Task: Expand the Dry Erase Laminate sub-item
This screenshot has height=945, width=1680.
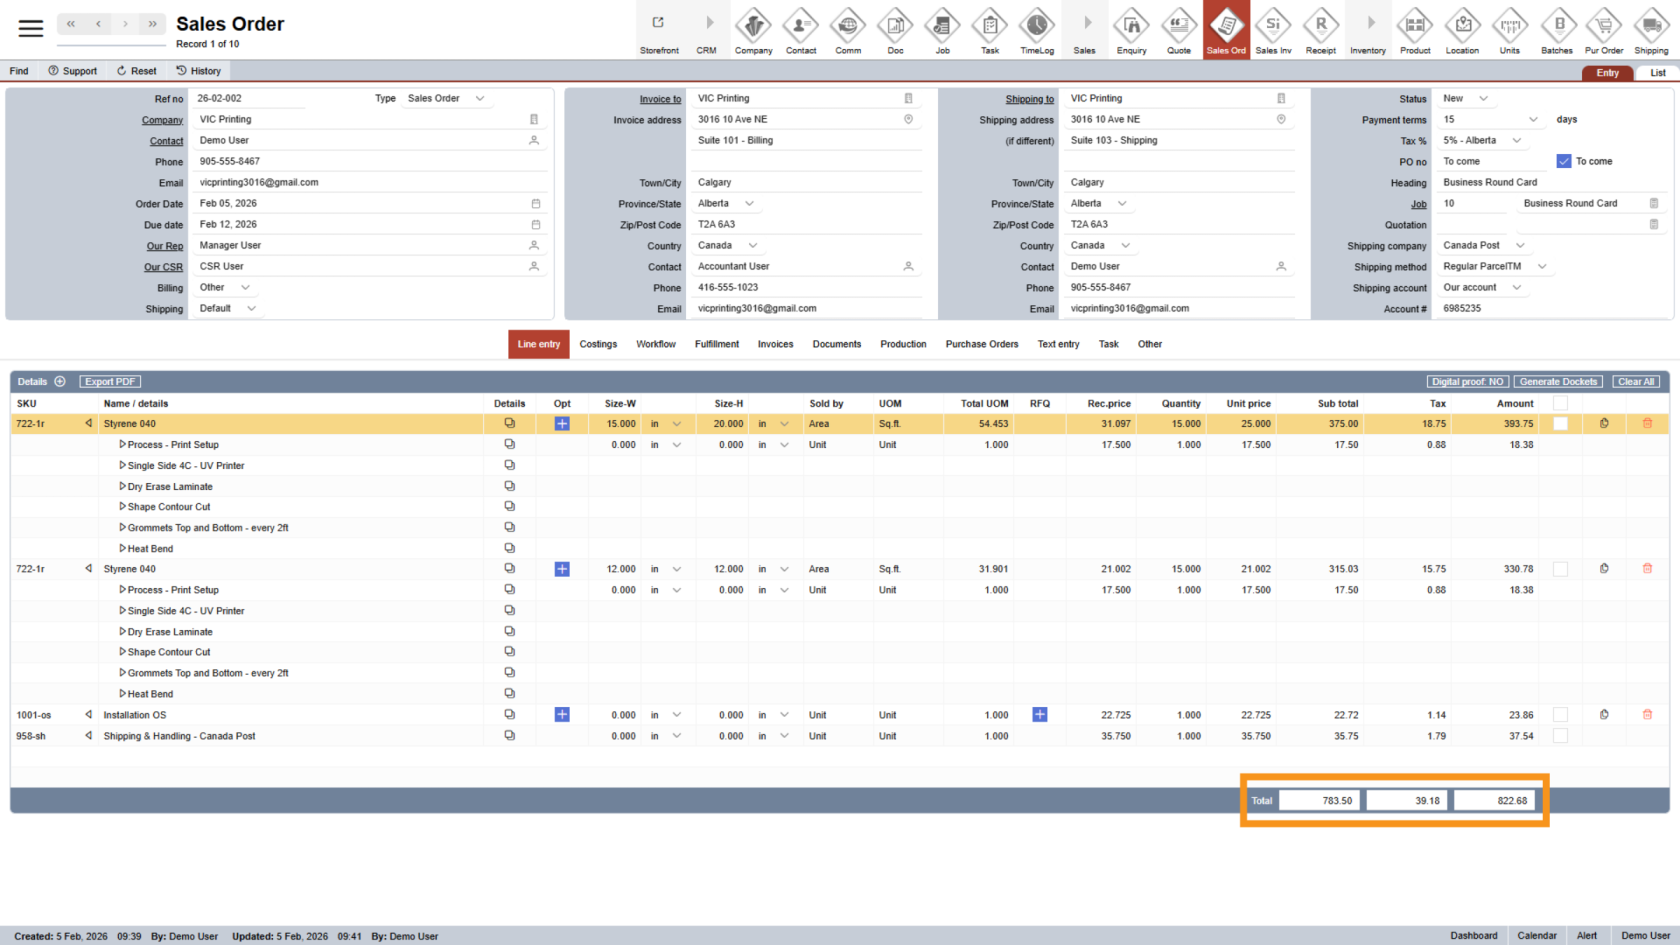Action: [123, 487]
